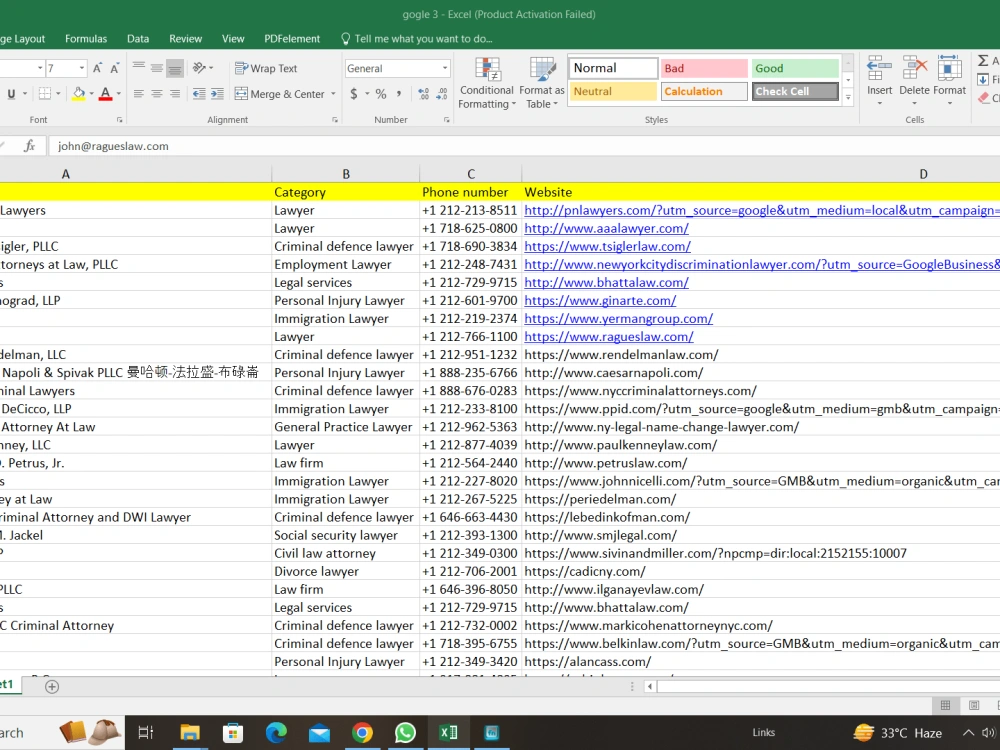
Task: Open Alignment dialog launcher
Action: 335,120
